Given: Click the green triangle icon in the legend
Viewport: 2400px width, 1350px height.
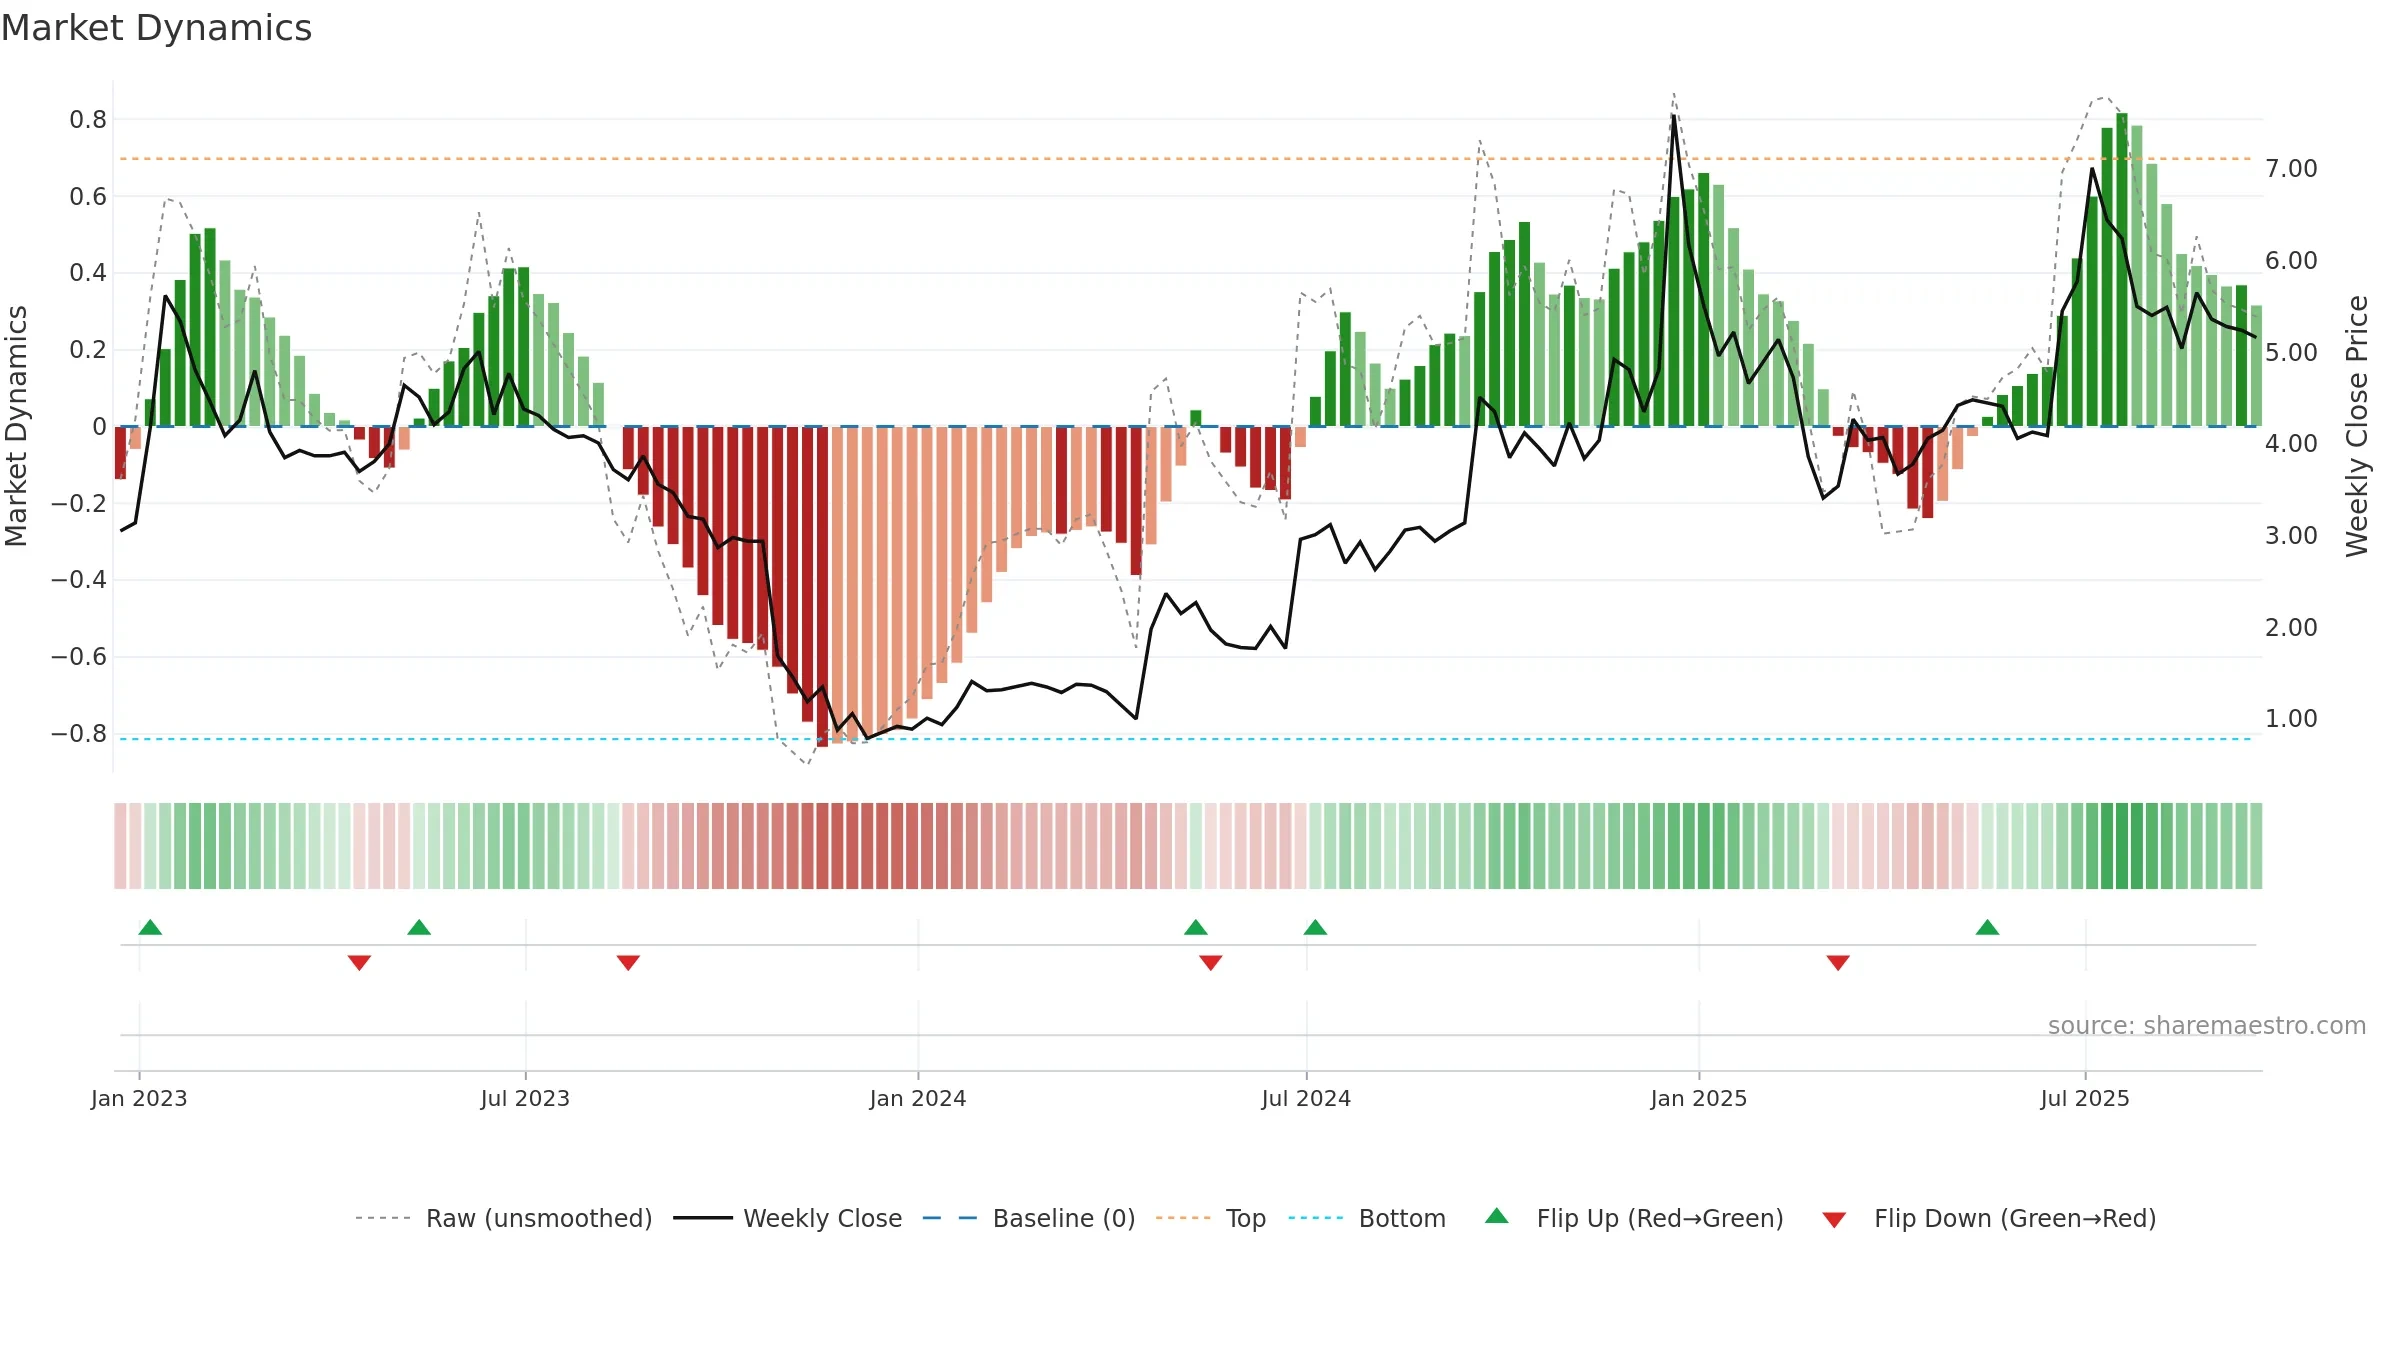Looking at the screenshot, I should point(1497,1216).
